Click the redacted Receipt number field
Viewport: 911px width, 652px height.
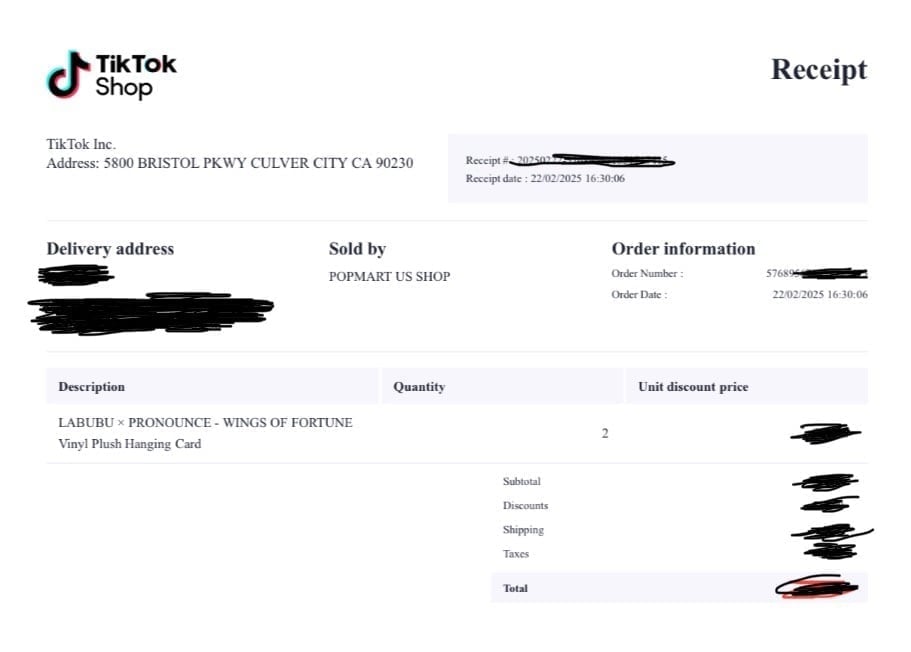tap(569, 160)
